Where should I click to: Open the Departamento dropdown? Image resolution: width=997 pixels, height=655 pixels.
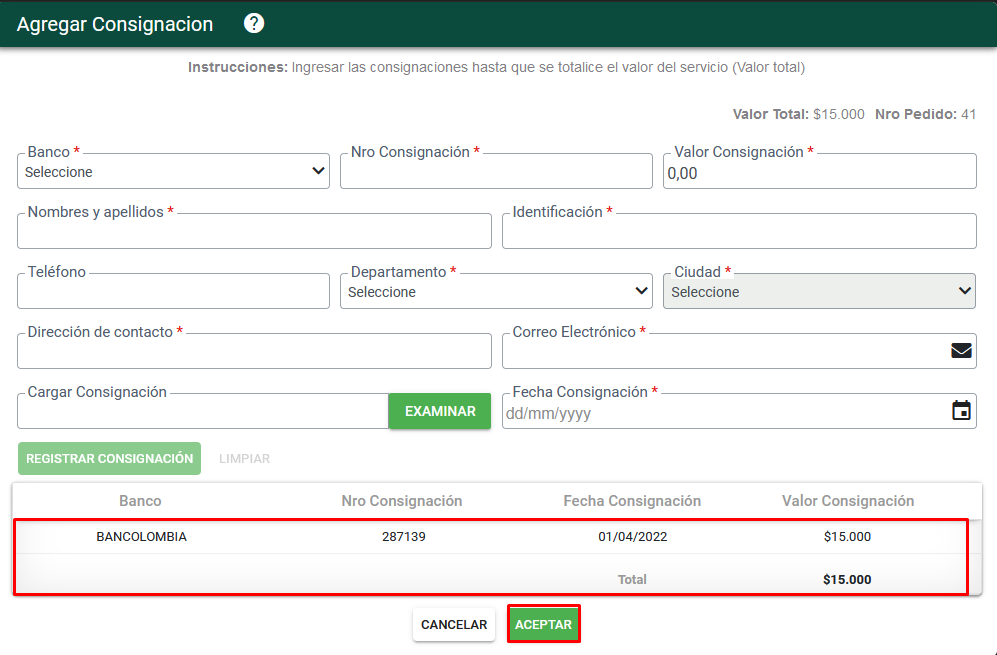496,291
